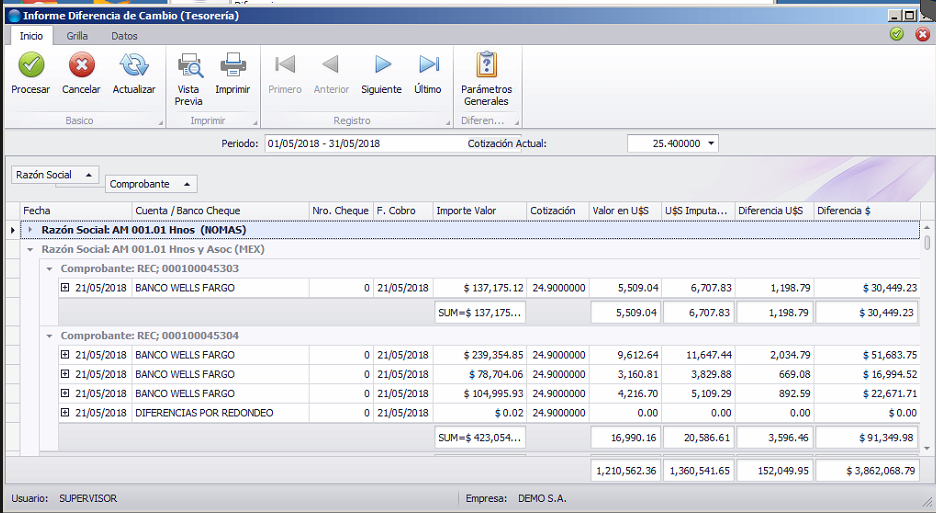The height and width of the screenshot is (513, 936).
Task: Open the Cotización Actual dropdown arrow
Action: click(x=711, y=143)
